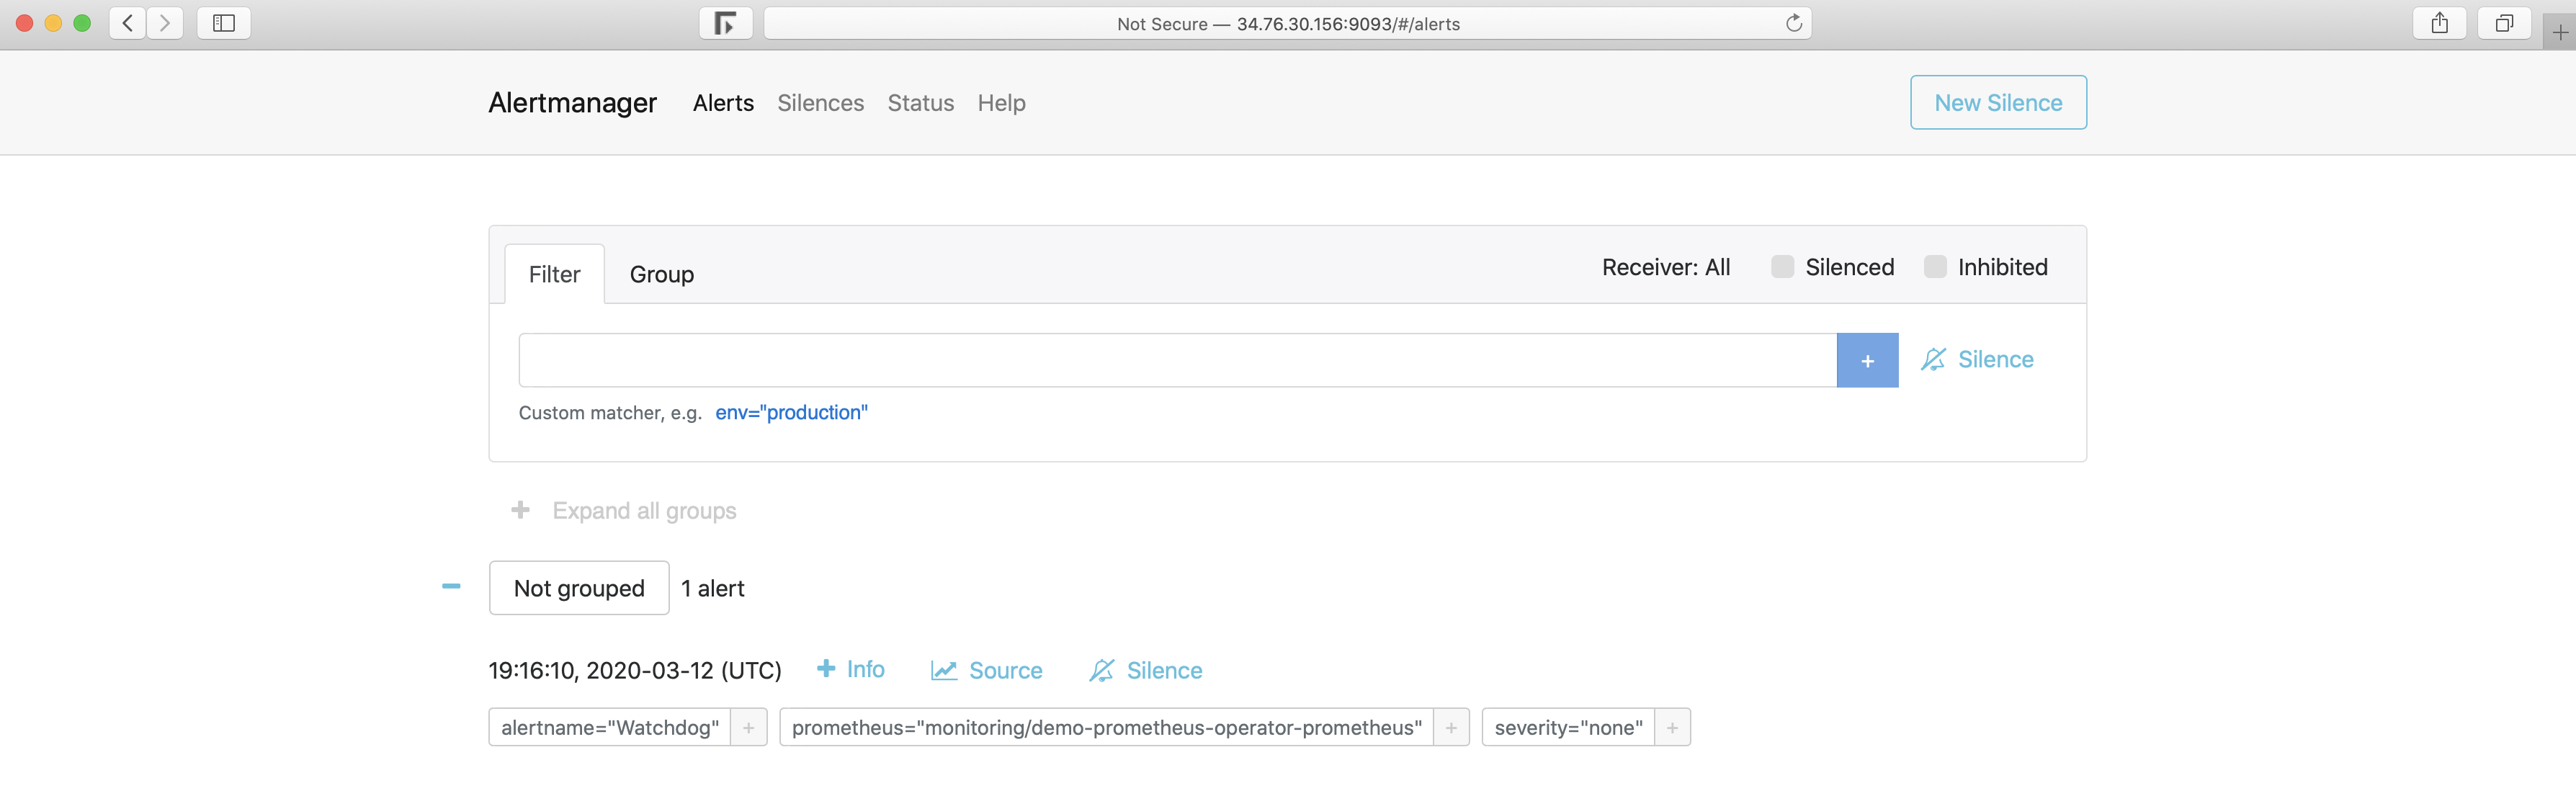This screenshot has height=791, width=2576.
Task: Click the New Silence button
Action: [1998, 102]
